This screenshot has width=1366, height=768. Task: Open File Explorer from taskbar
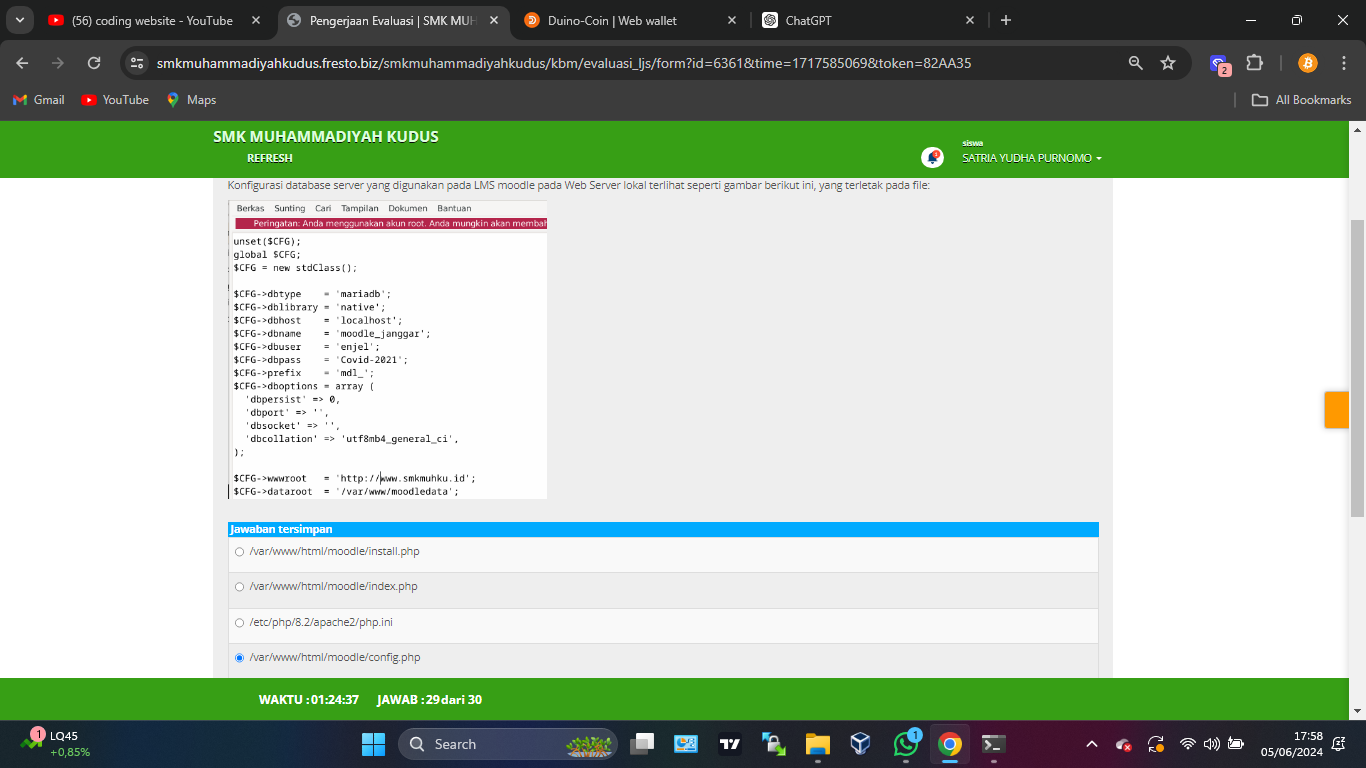(x=818, y=744)
